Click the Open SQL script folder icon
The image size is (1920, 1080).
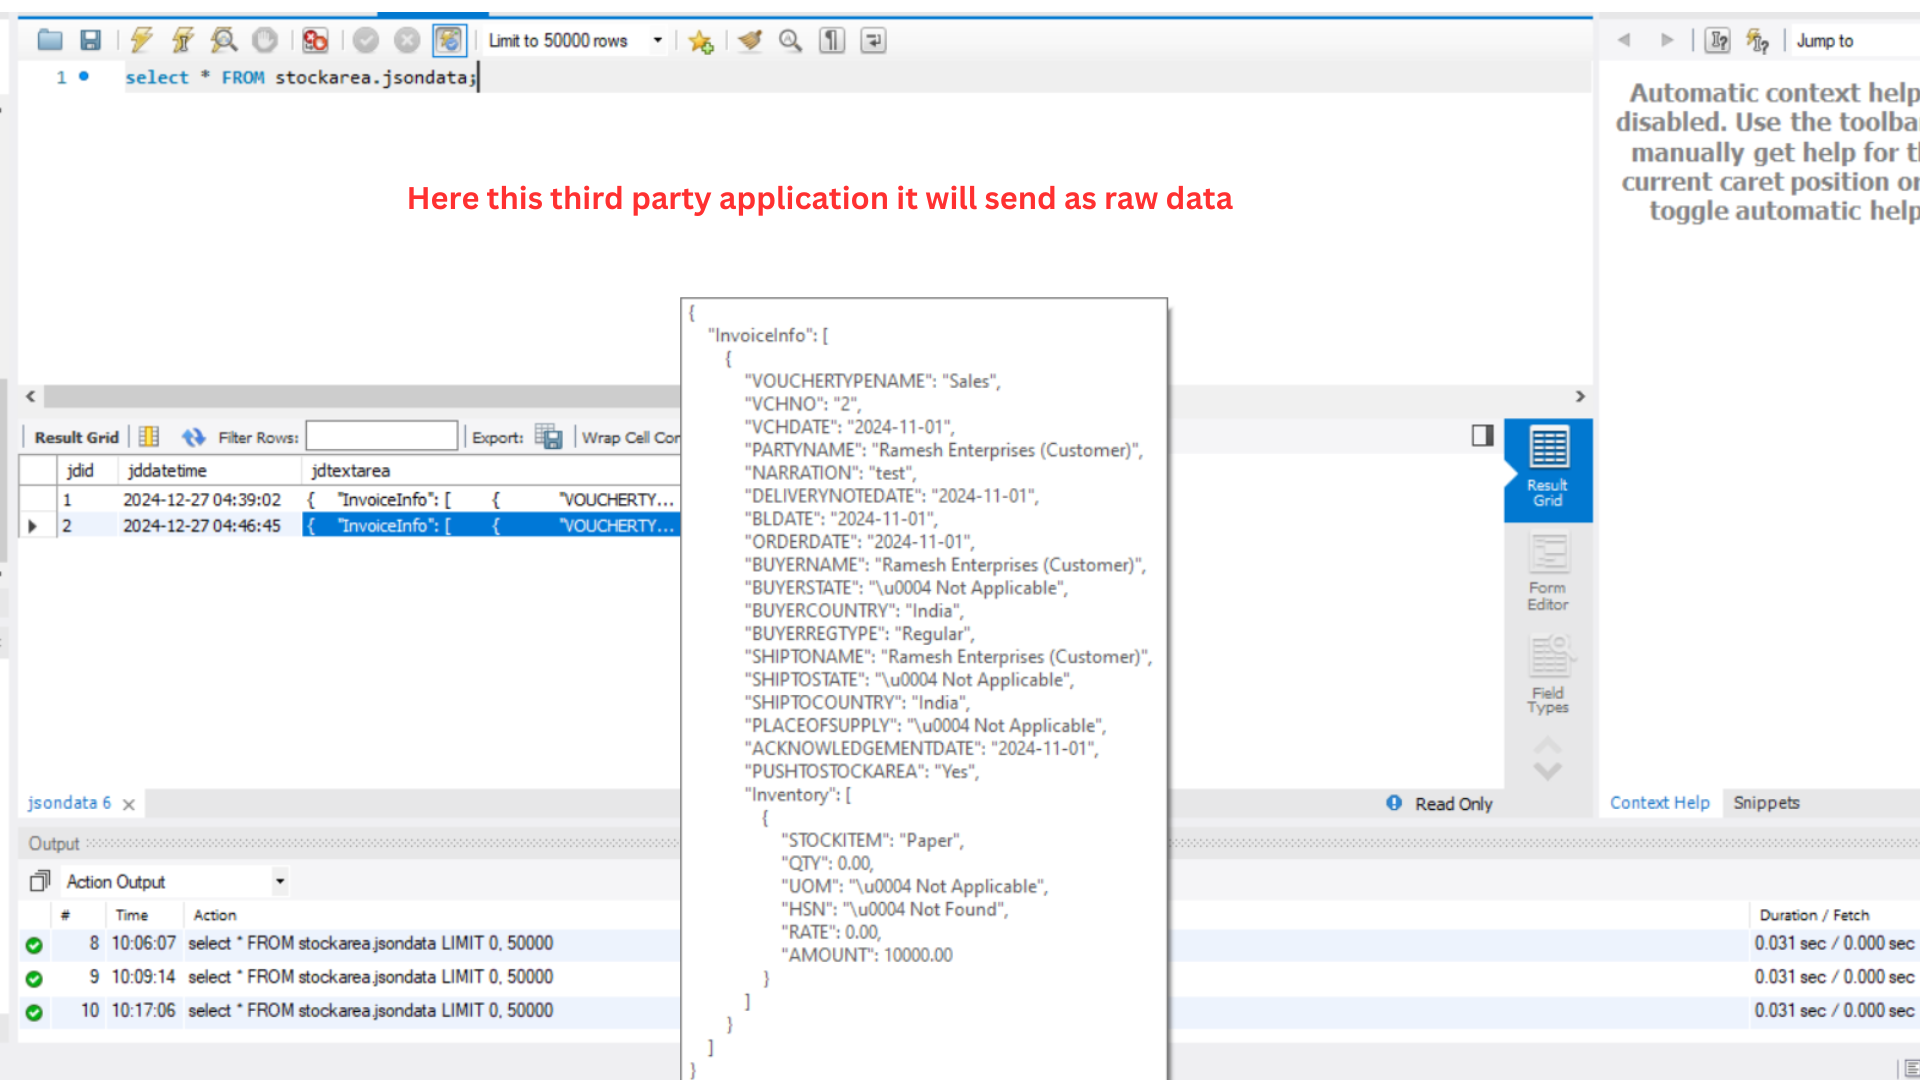pos(50,41)
